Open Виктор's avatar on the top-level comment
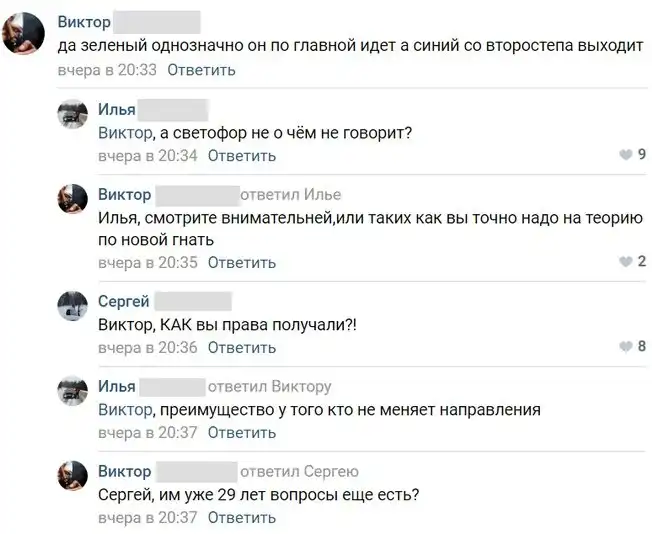Image resolution: width=652 pixels, height=534 pixels. click(x=22, y=34)
